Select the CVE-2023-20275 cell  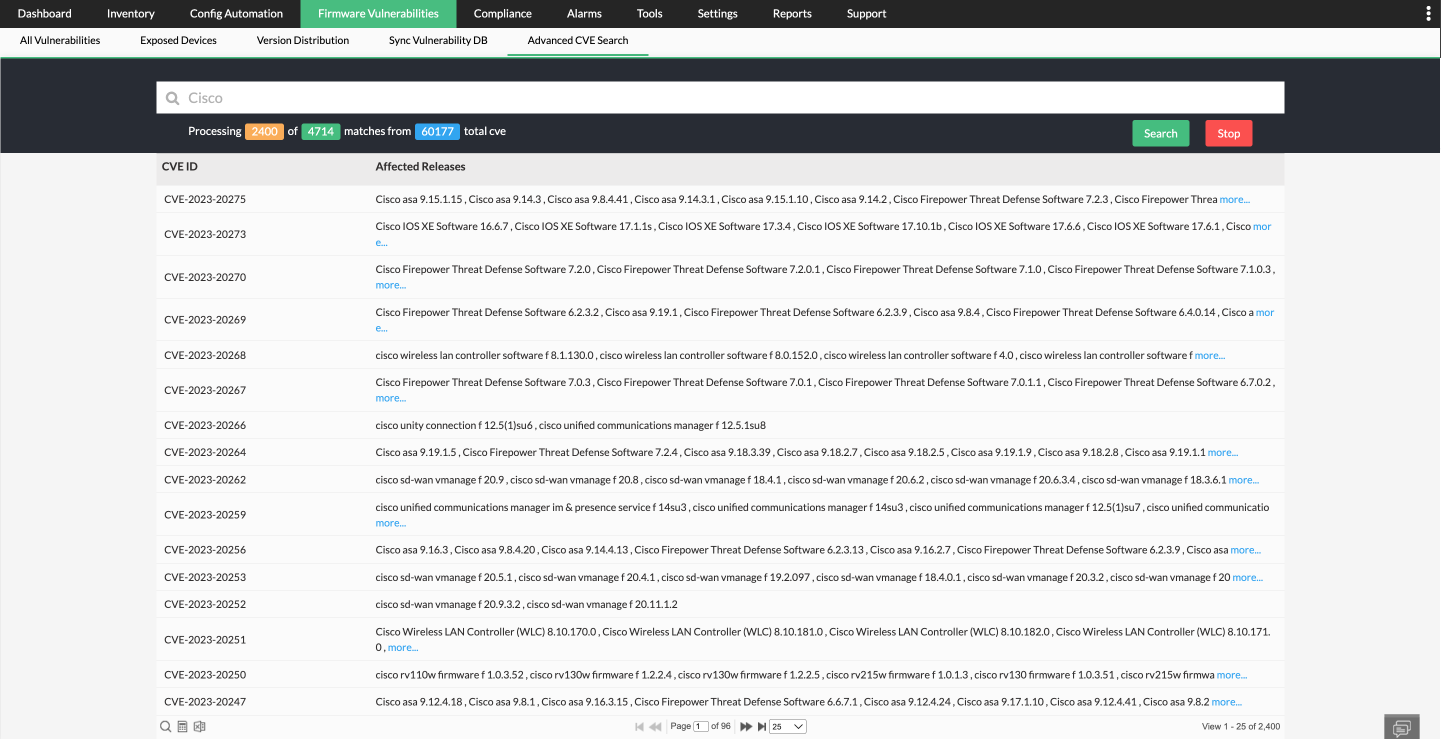click(x=205, y=200)
